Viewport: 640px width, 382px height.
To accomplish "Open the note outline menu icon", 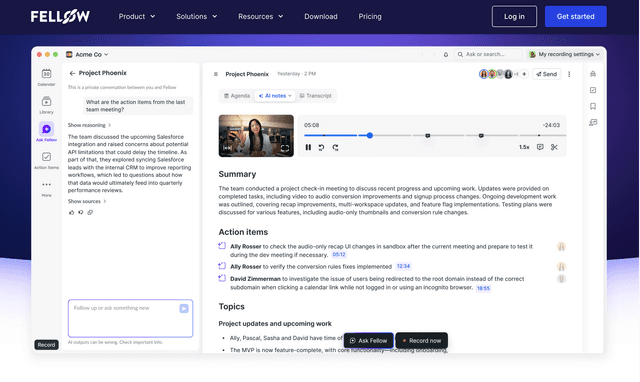I will point(216,74).
